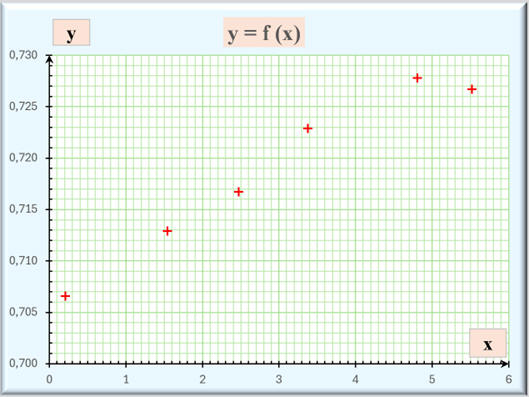The height and width of the screenshot is (397, 529).
Task: Click the title 'y = f (x)'
Action: [264, 33]
